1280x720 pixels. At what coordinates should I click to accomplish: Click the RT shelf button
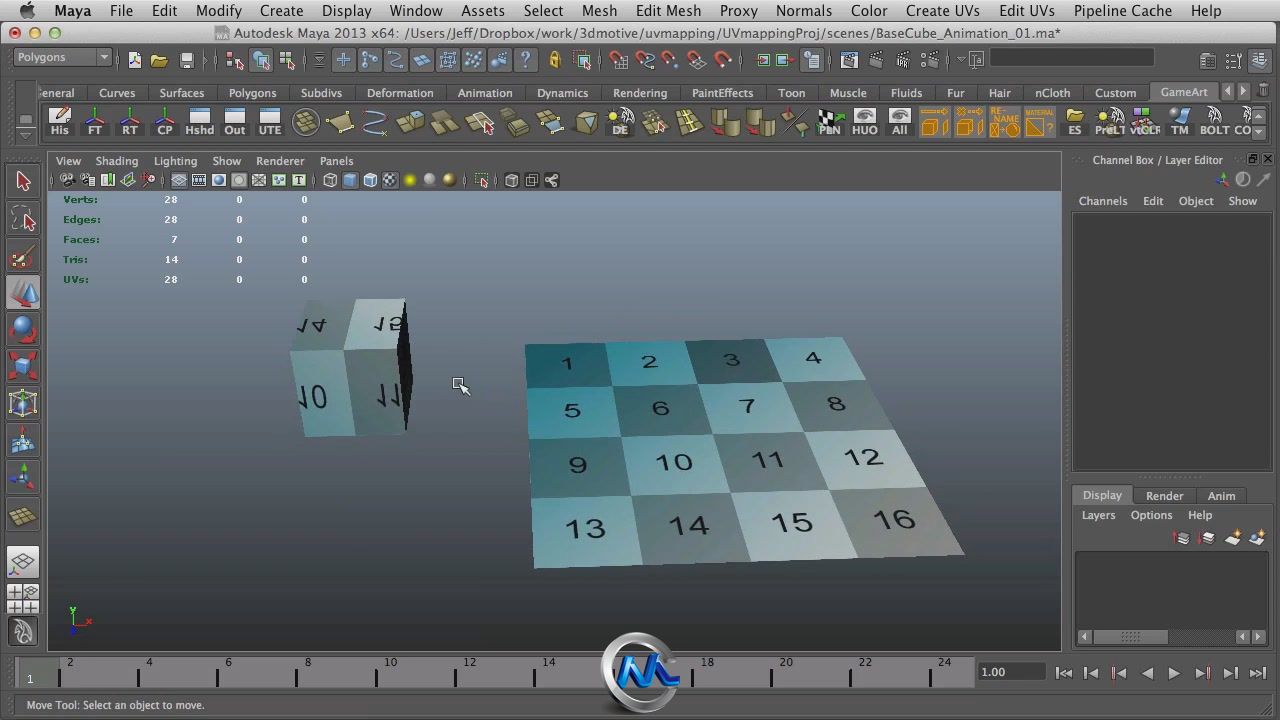[x=130, y=122]
